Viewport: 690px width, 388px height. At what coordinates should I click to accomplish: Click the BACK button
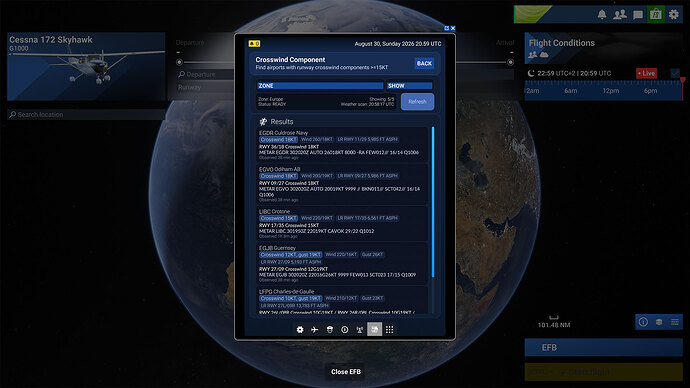[x=424, y=63]
